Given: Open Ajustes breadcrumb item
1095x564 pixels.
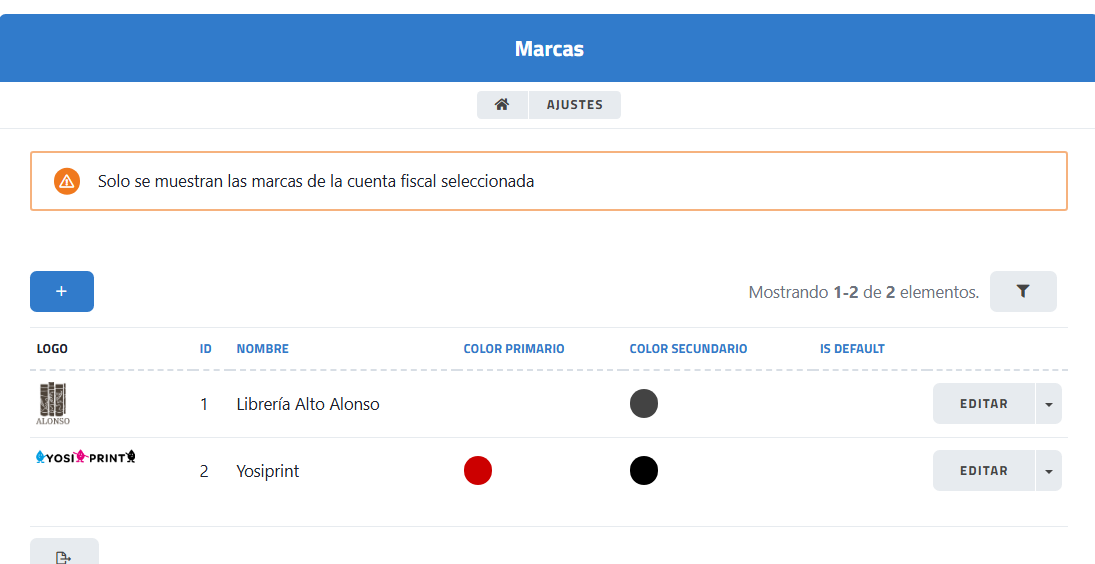Looking at the screenshot, I should coord(575,105).
